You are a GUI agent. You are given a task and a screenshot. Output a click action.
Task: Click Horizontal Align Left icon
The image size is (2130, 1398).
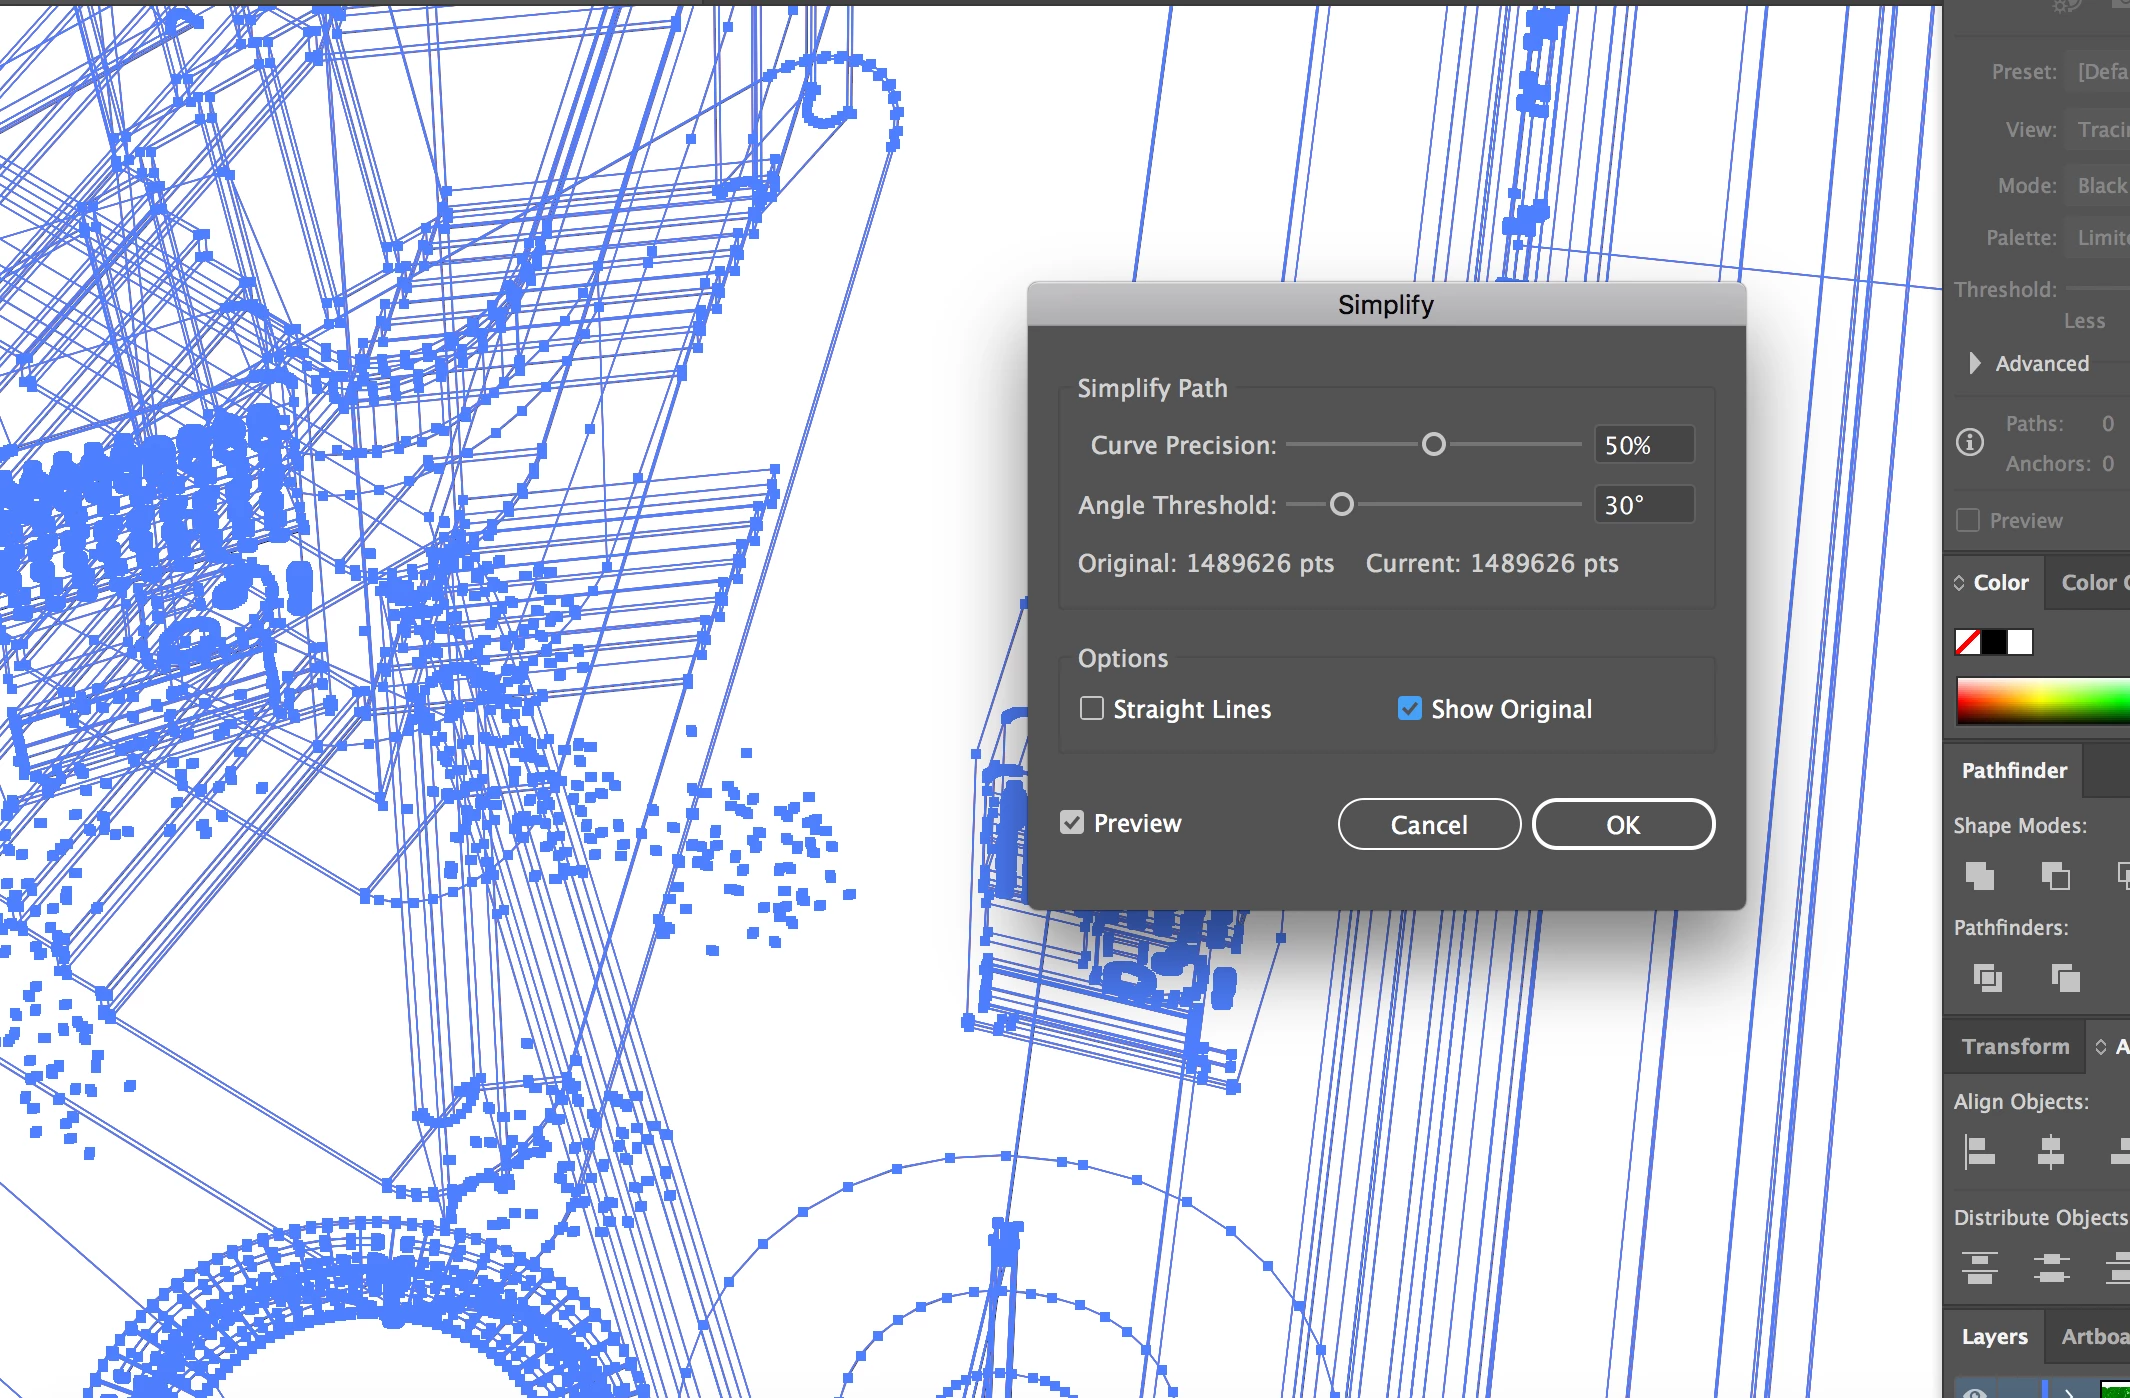pos(1979,1151)
